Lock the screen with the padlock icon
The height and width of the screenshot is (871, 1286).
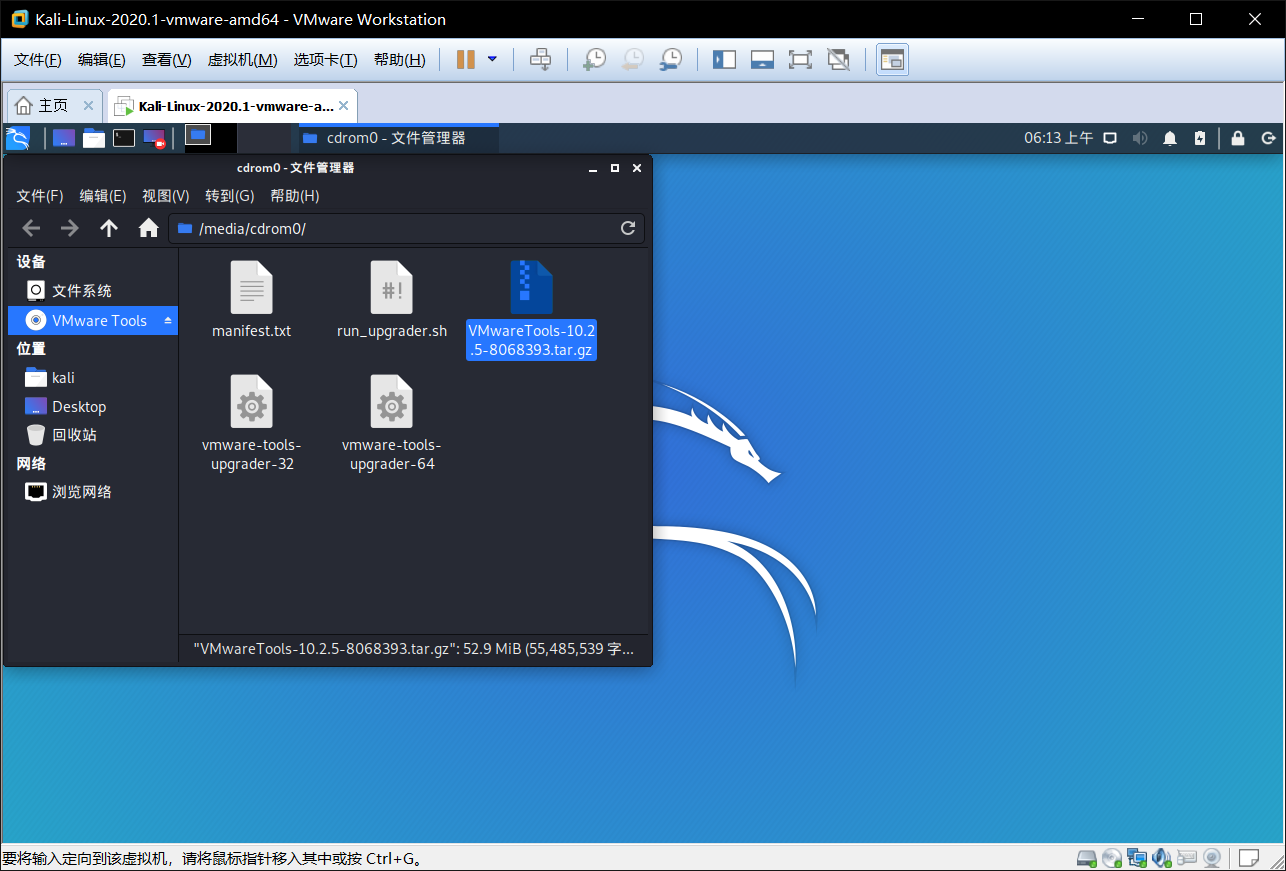click(1238, 138)
